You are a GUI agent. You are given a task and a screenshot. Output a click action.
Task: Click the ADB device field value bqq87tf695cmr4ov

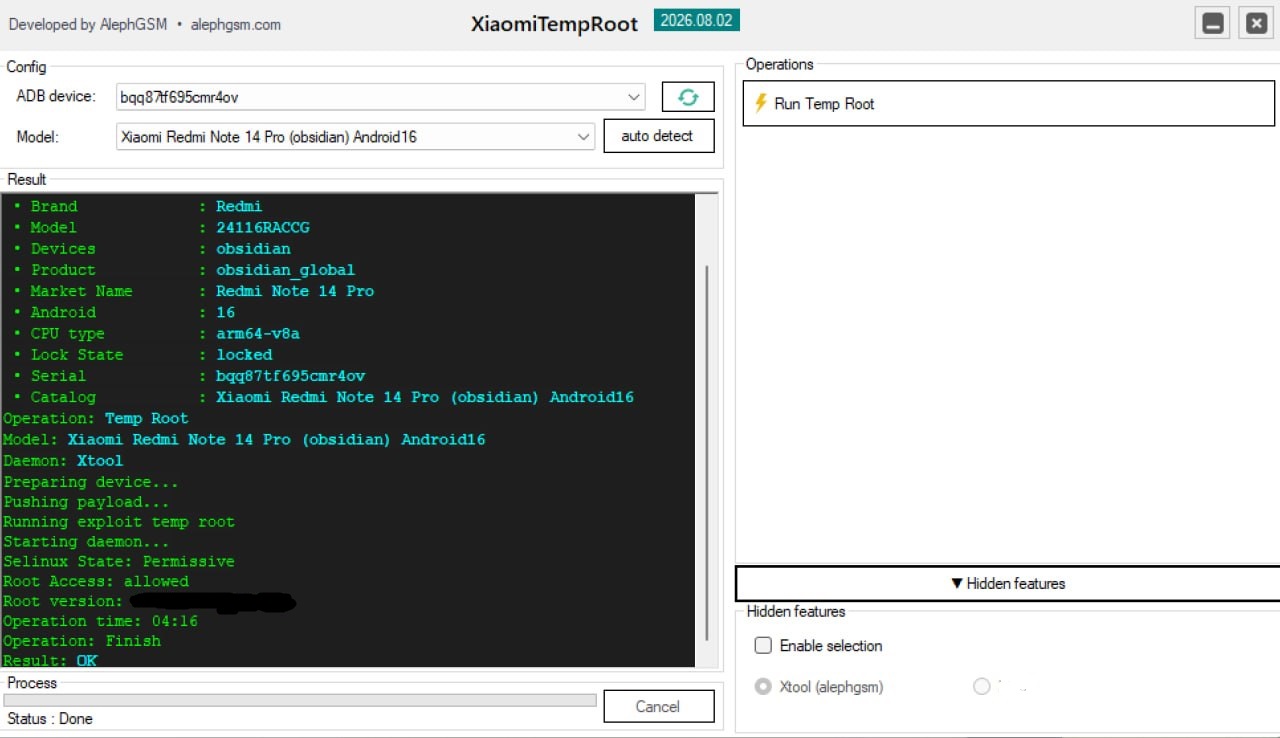(x=179, y=97)
